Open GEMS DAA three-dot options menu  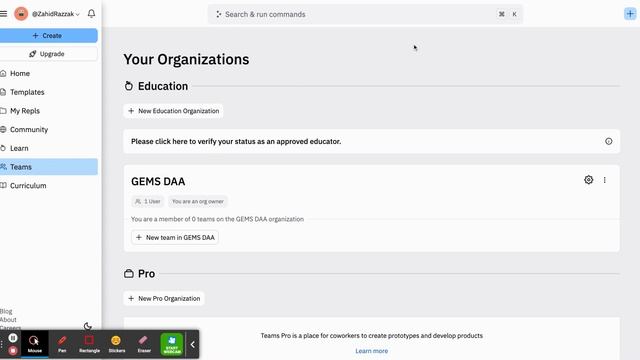click(x=604, y=180)
